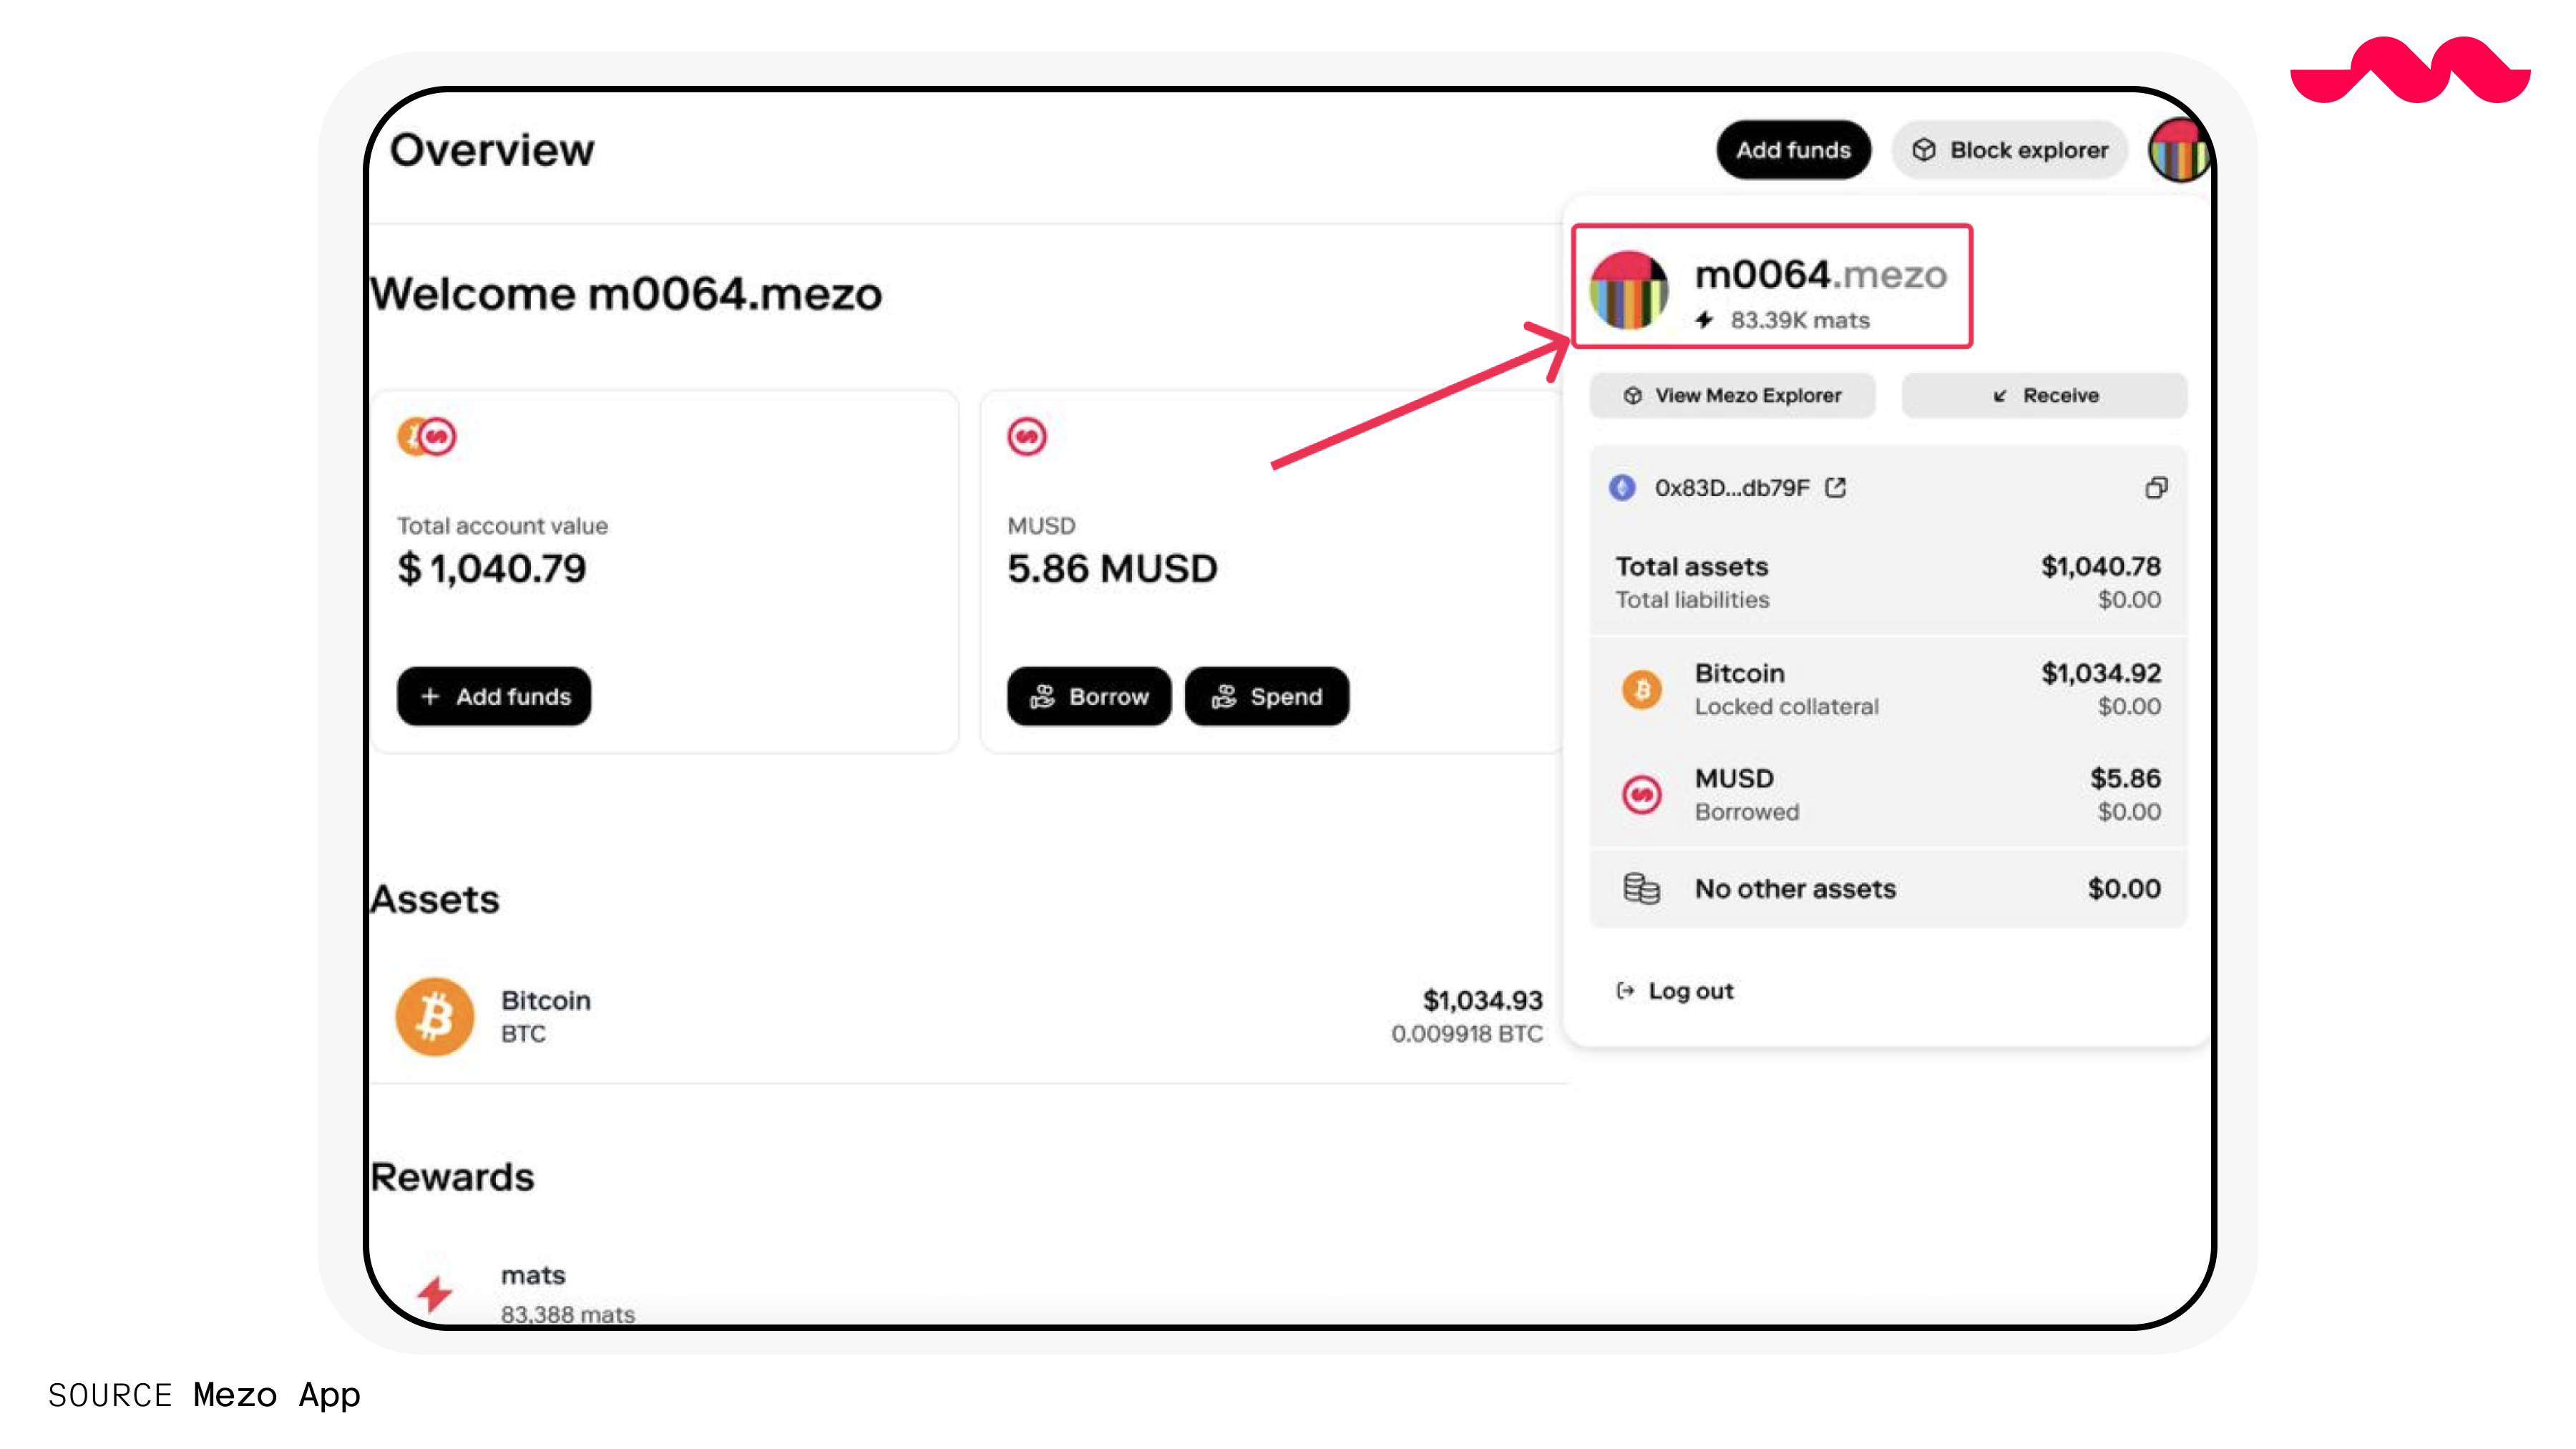The width and height of the screenshot is (2576, 1449).
Task: Click the Locked collateral label
Action: tap(1786, 707)
